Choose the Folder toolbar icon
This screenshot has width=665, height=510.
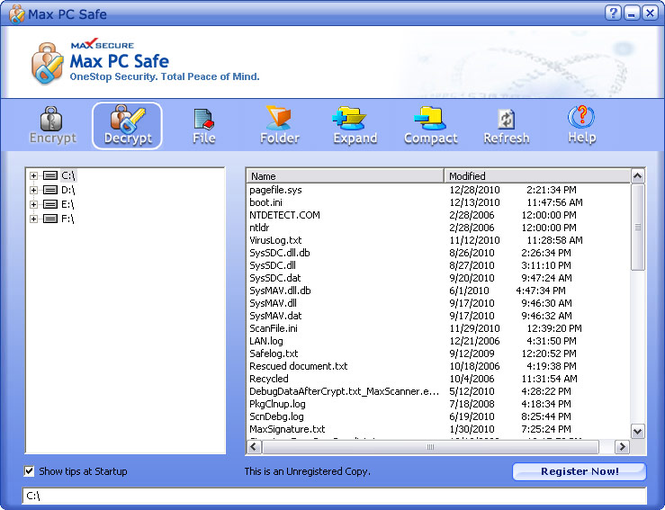coord(279,125)
